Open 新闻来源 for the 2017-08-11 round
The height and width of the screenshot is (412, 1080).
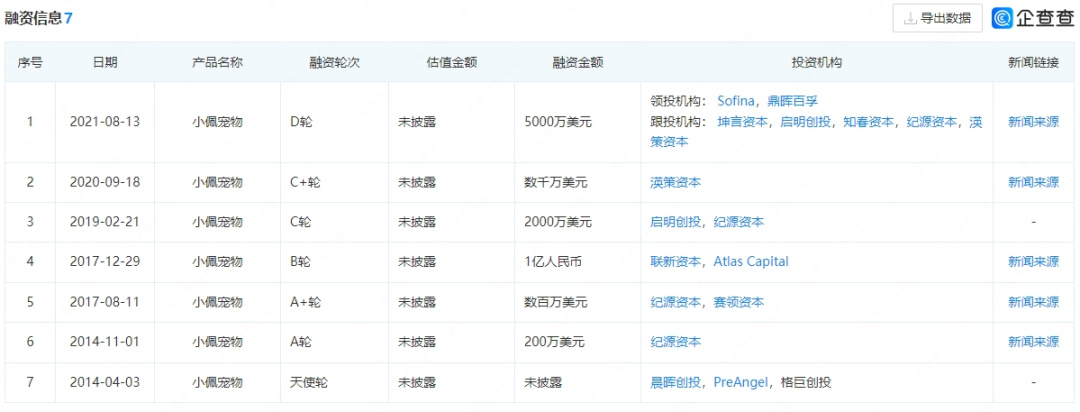click(1033, 302)
